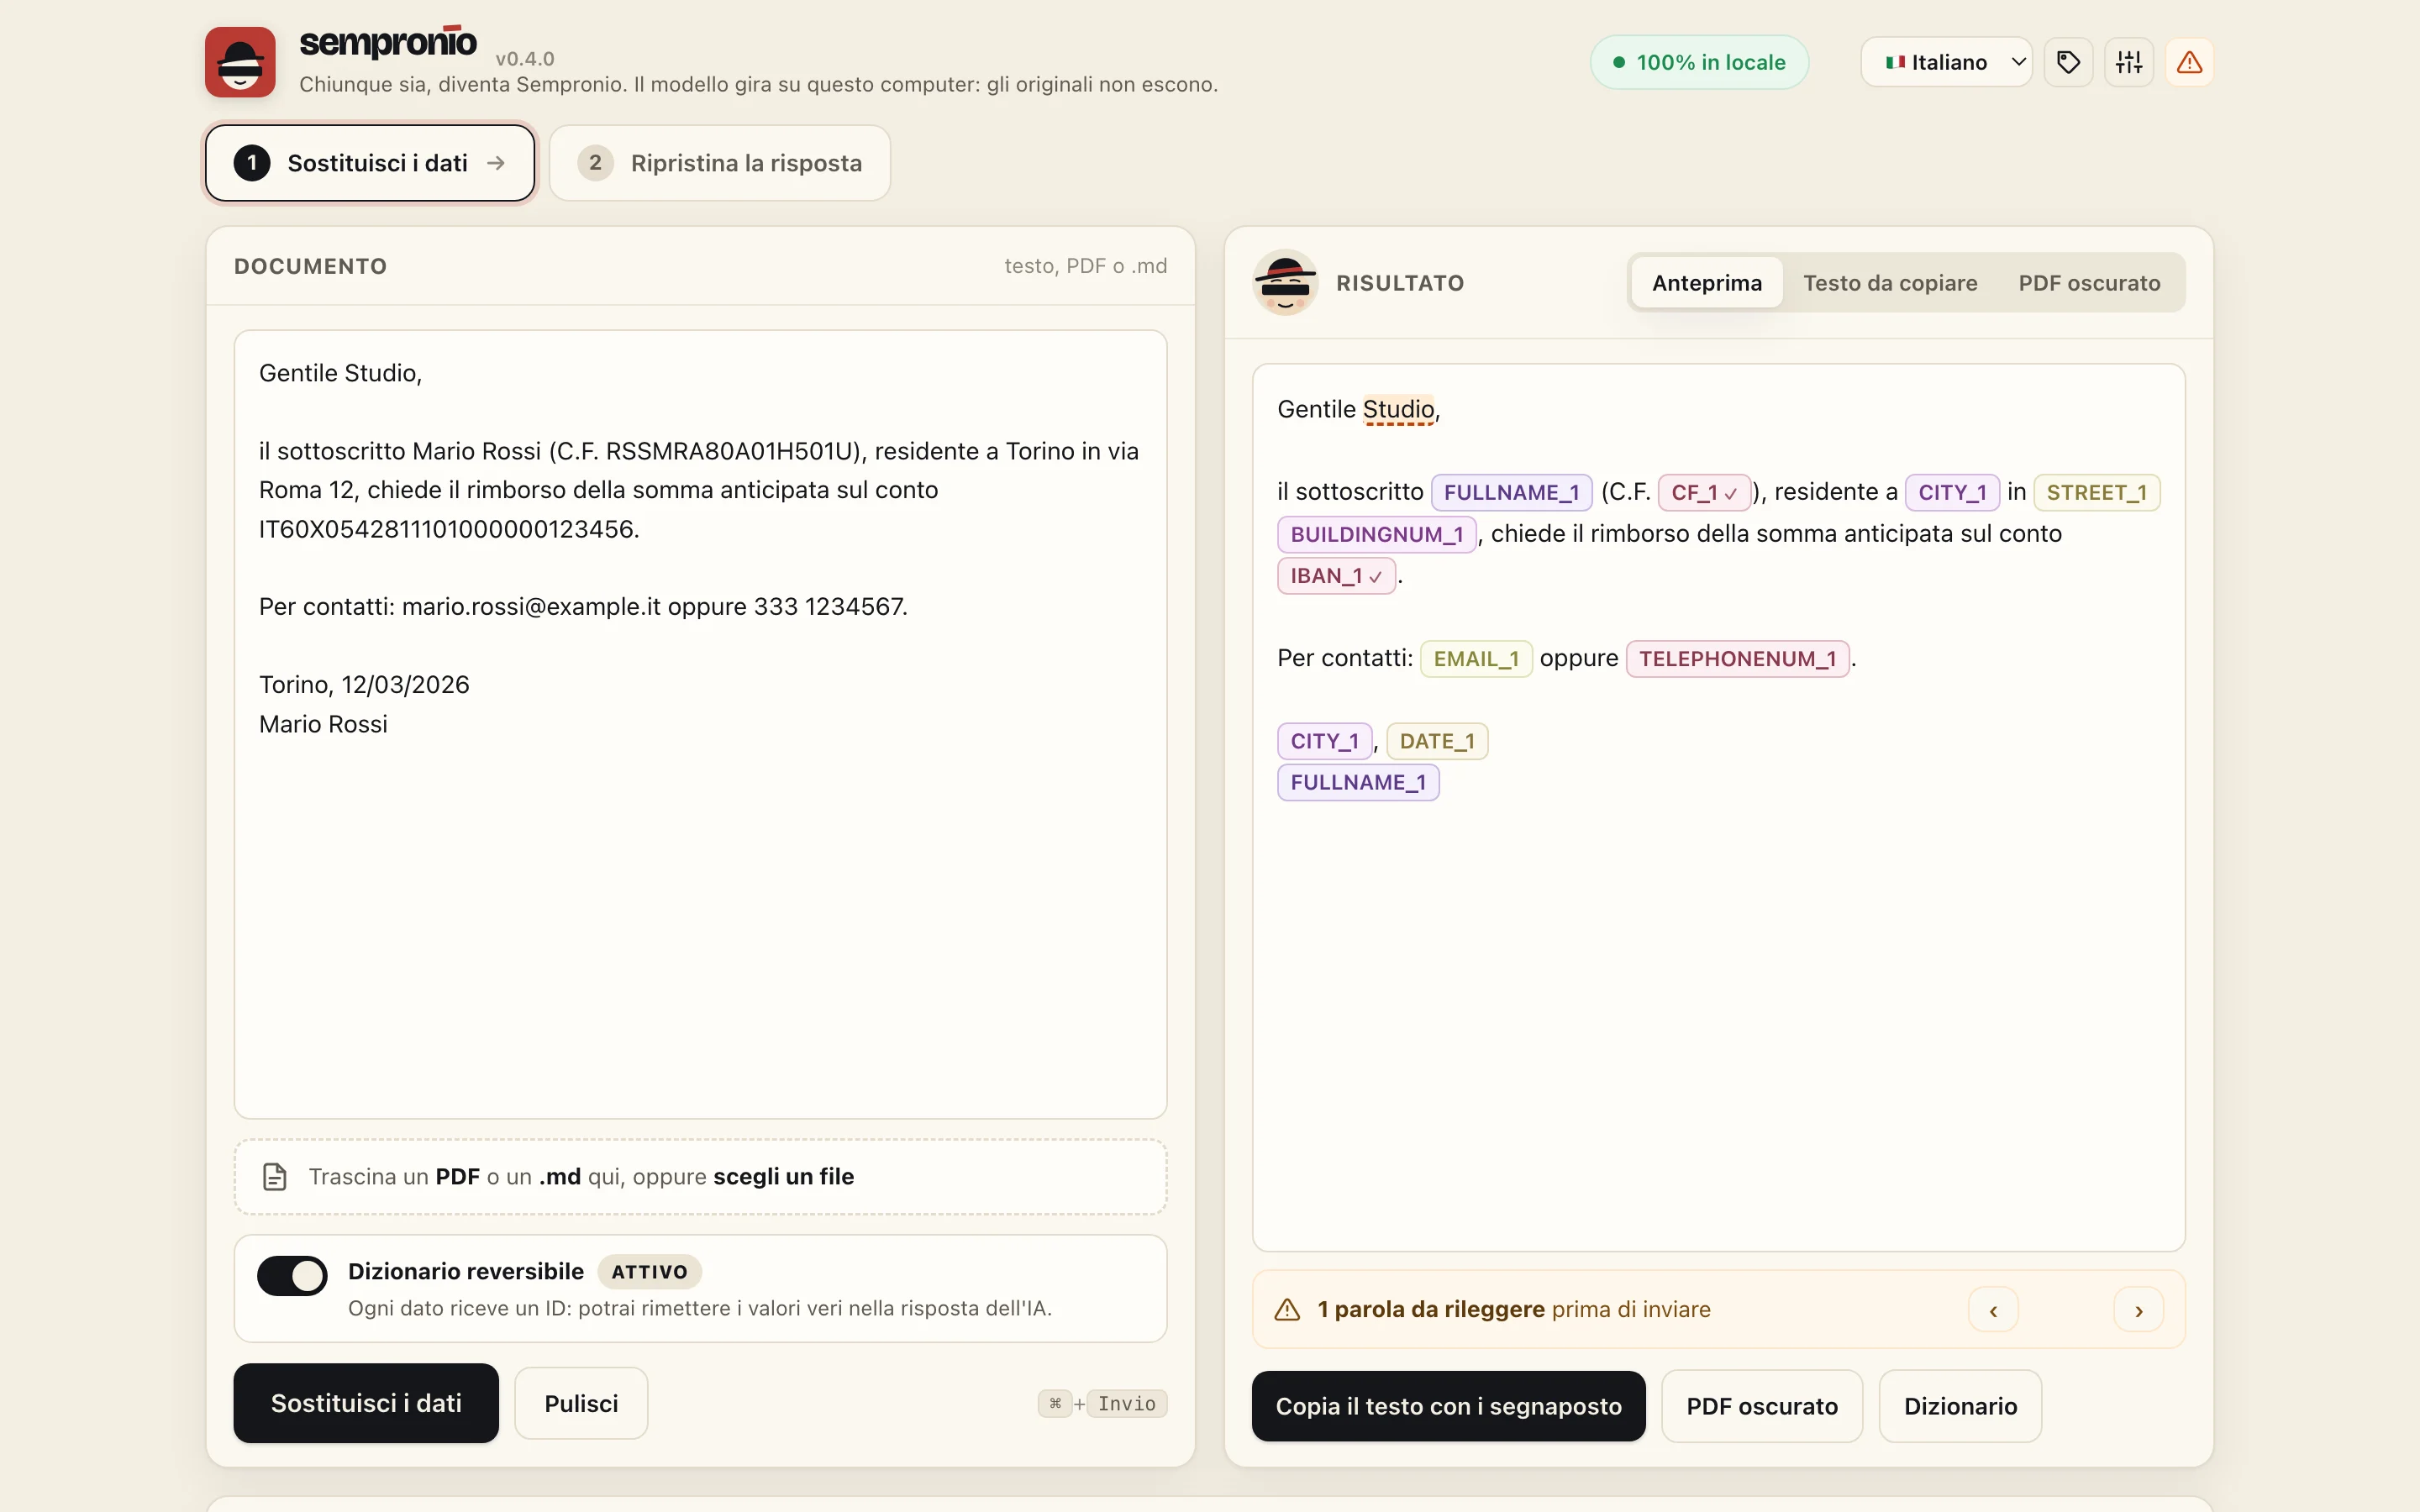
Task: Click the warning icon in review banner
Action: 1287,1309
